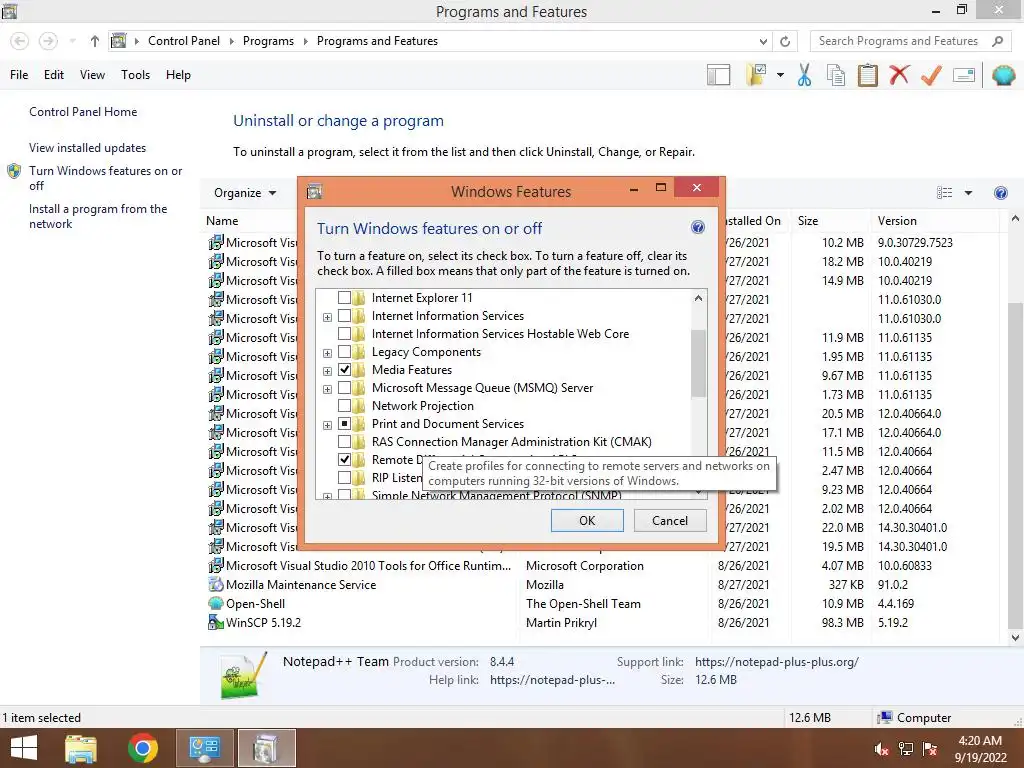Click the orange checkmark Properties icon
1024x768 pixels.
[x=931, y=75]
